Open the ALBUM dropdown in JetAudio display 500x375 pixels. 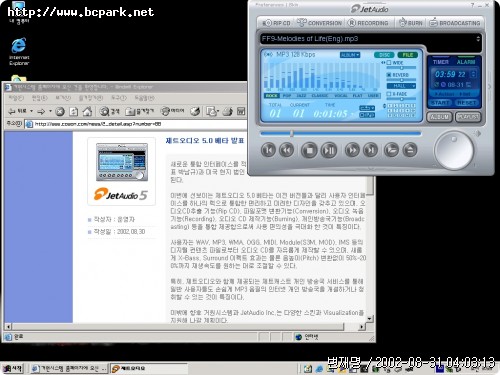pos(350,55)
